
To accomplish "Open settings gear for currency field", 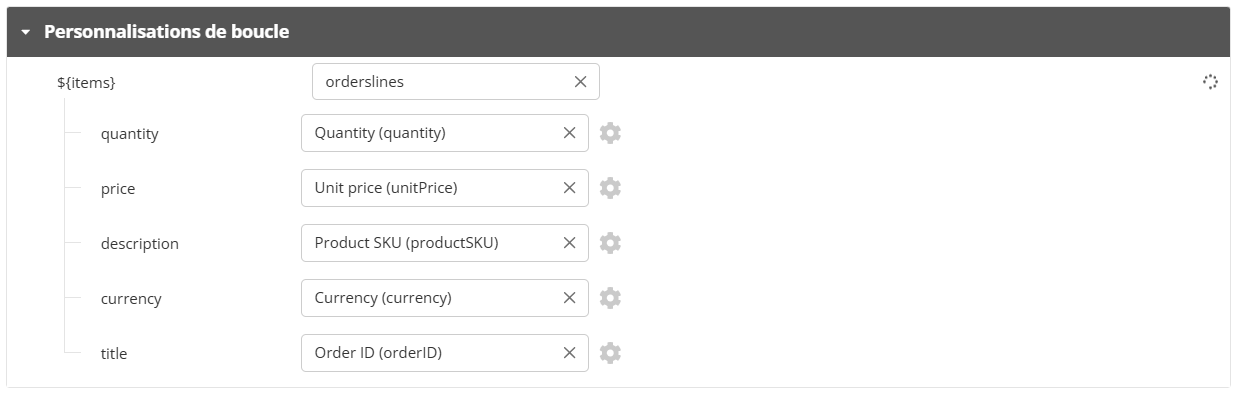I will pyautogui.click(x=610, y=298).
